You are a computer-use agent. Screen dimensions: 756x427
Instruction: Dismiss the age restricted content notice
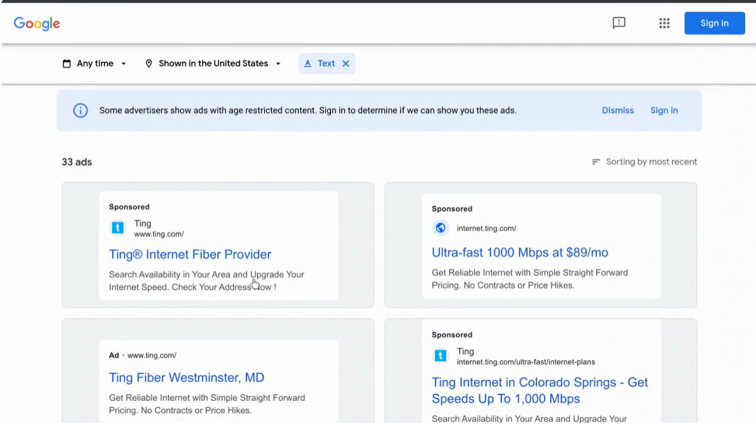[618, 110]
